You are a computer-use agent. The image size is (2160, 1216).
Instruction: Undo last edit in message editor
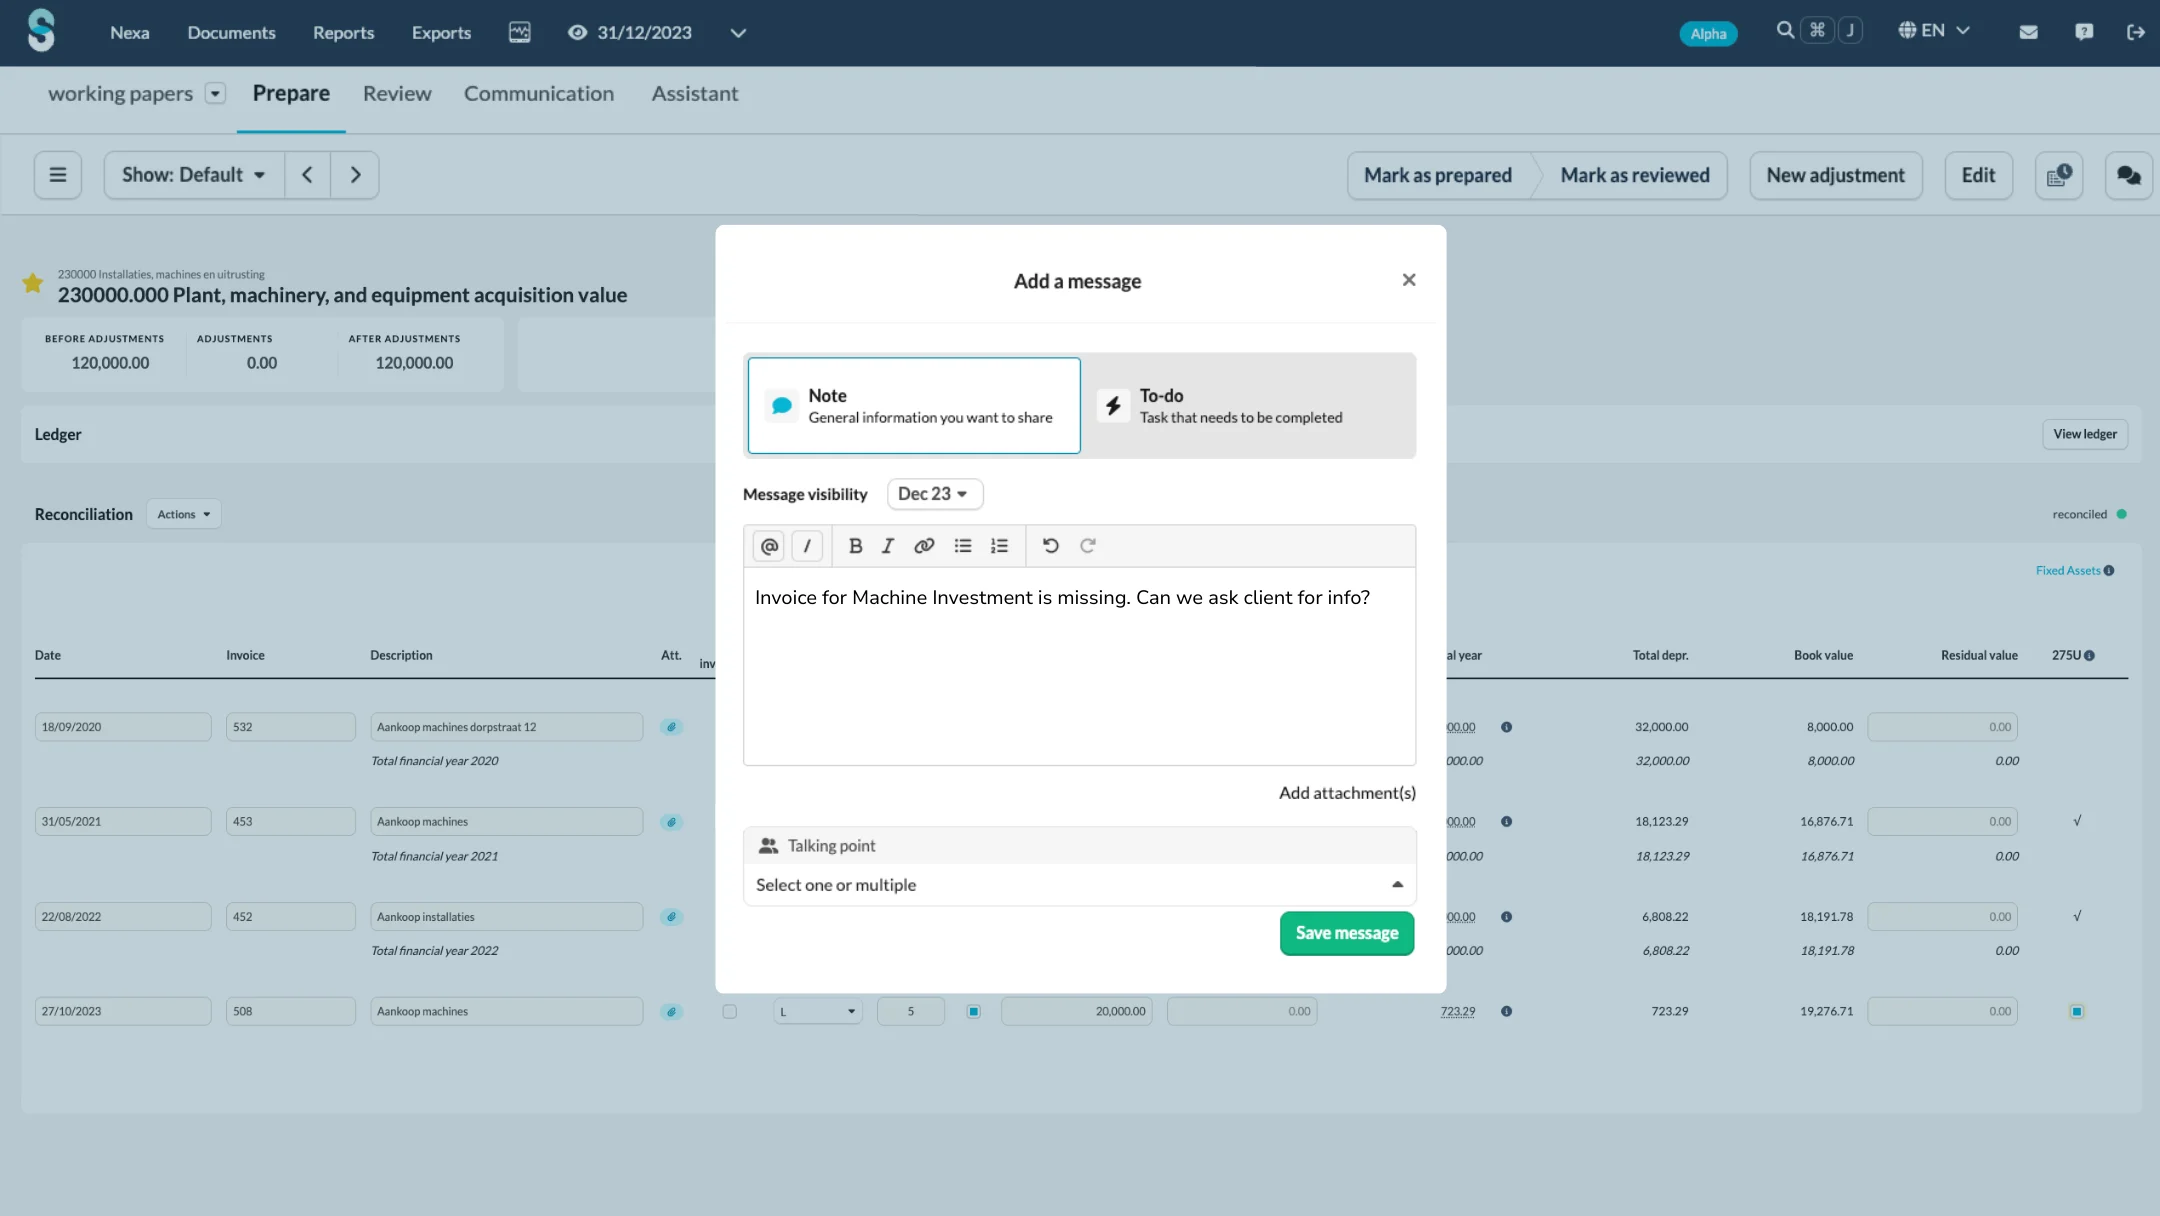click(1050, 546)
